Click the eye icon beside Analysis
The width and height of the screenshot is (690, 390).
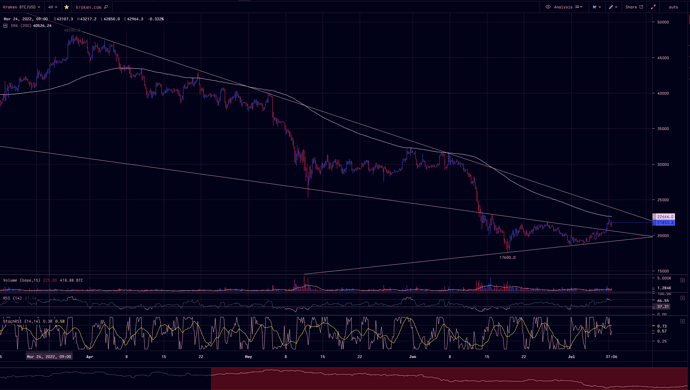pos(548,7)
